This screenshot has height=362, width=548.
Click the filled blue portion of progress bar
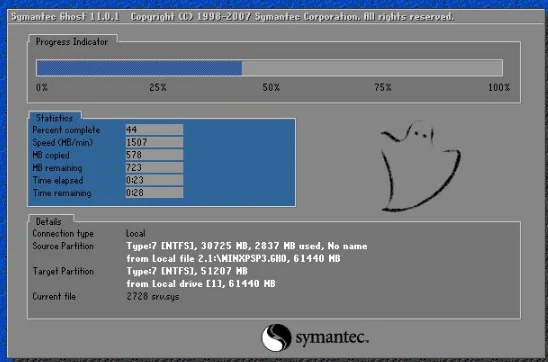139,68
